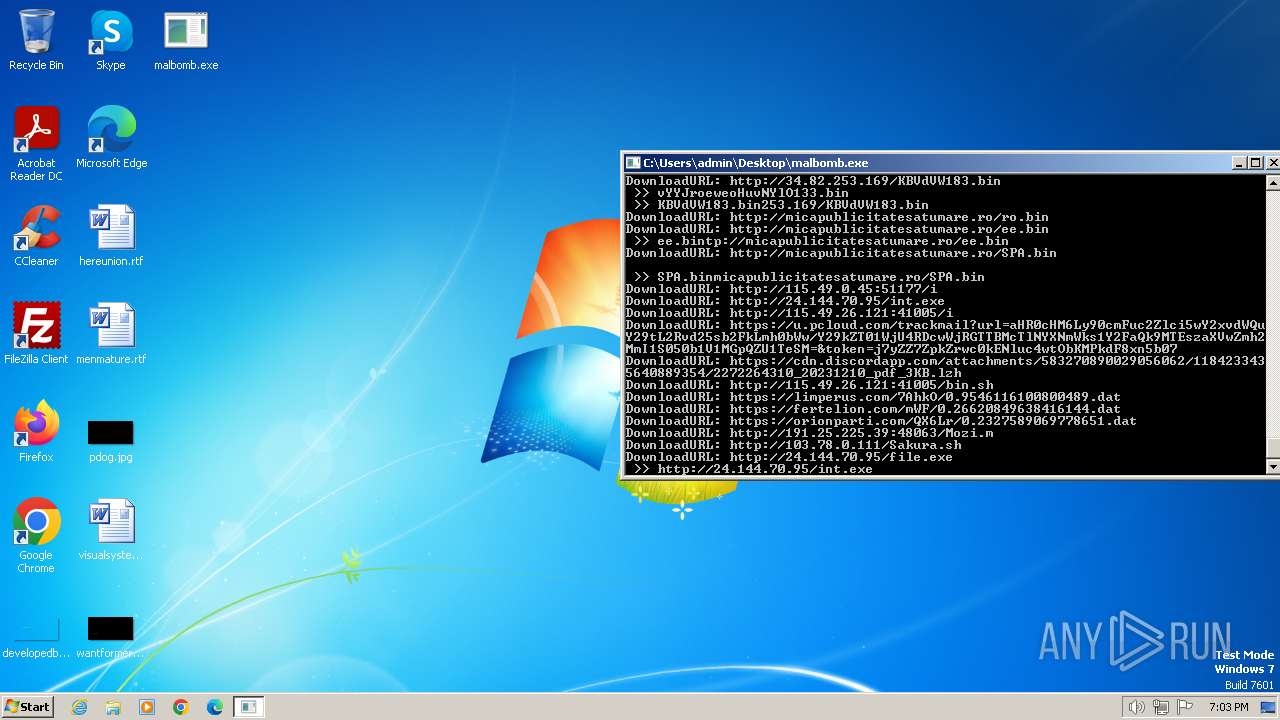Click the orionparti.com download URL line

tap(882, 421)
